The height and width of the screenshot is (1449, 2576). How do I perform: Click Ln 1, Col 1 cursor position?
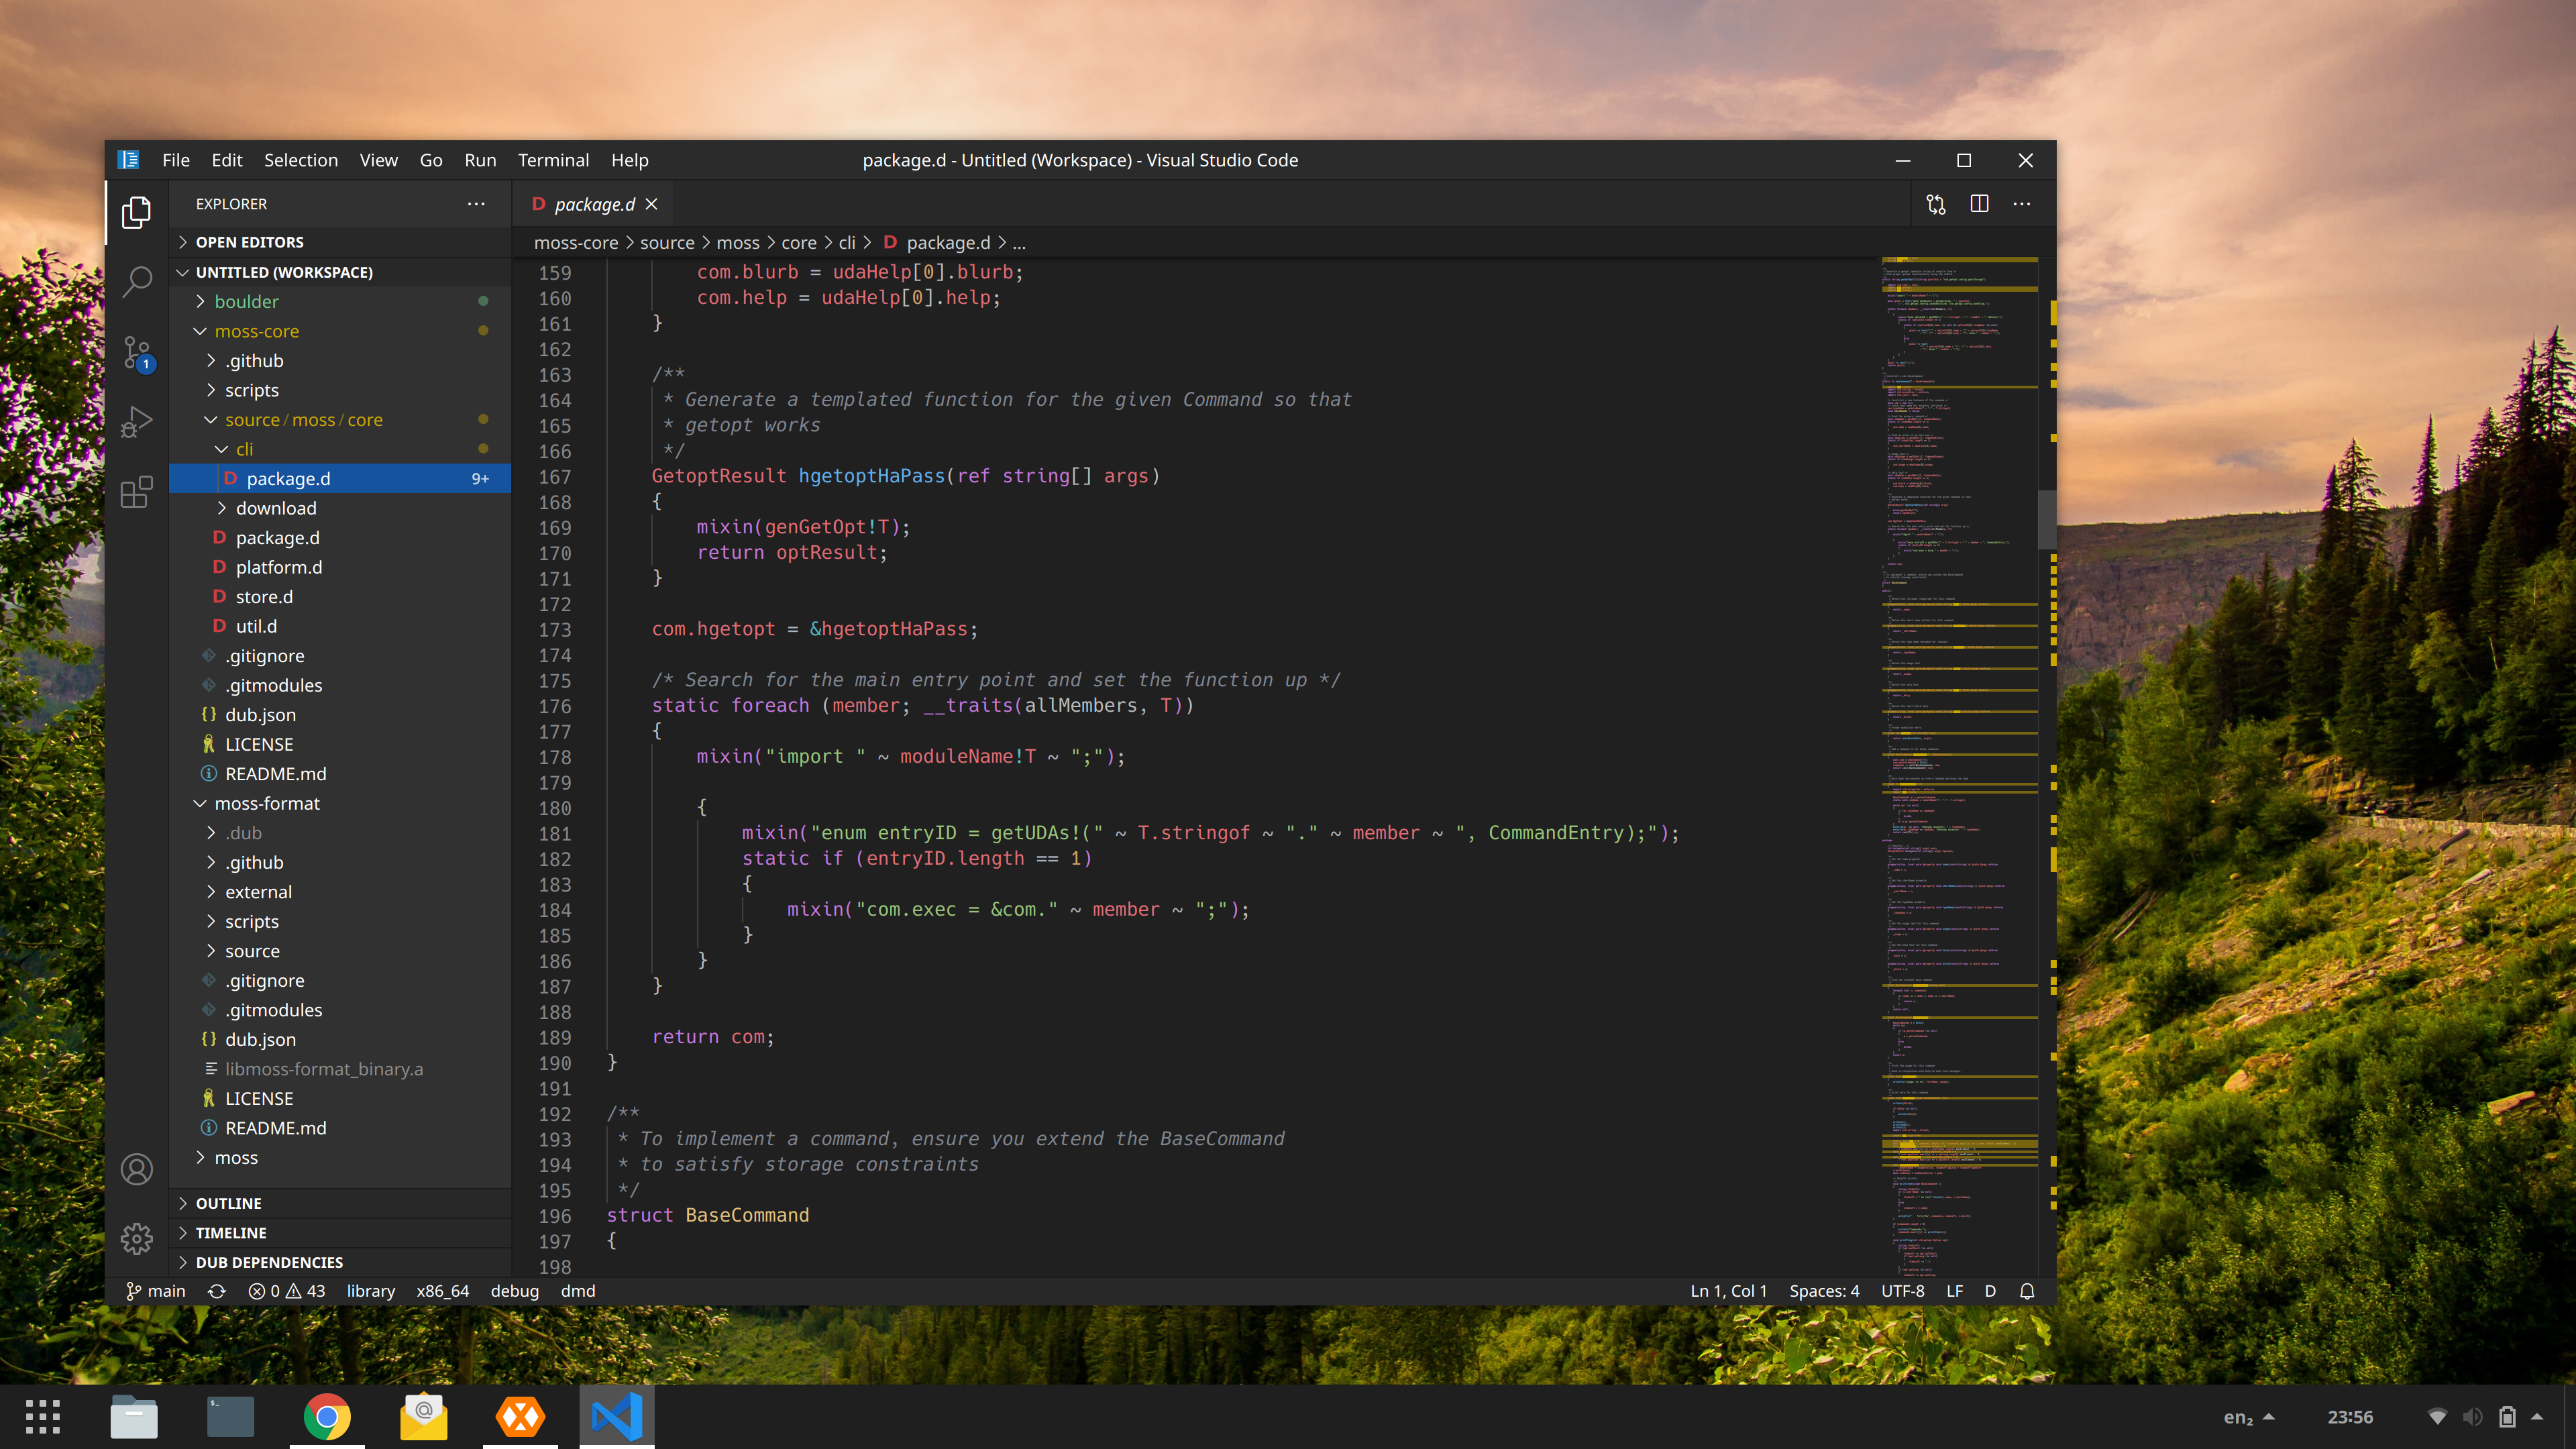[1728, 1291]
